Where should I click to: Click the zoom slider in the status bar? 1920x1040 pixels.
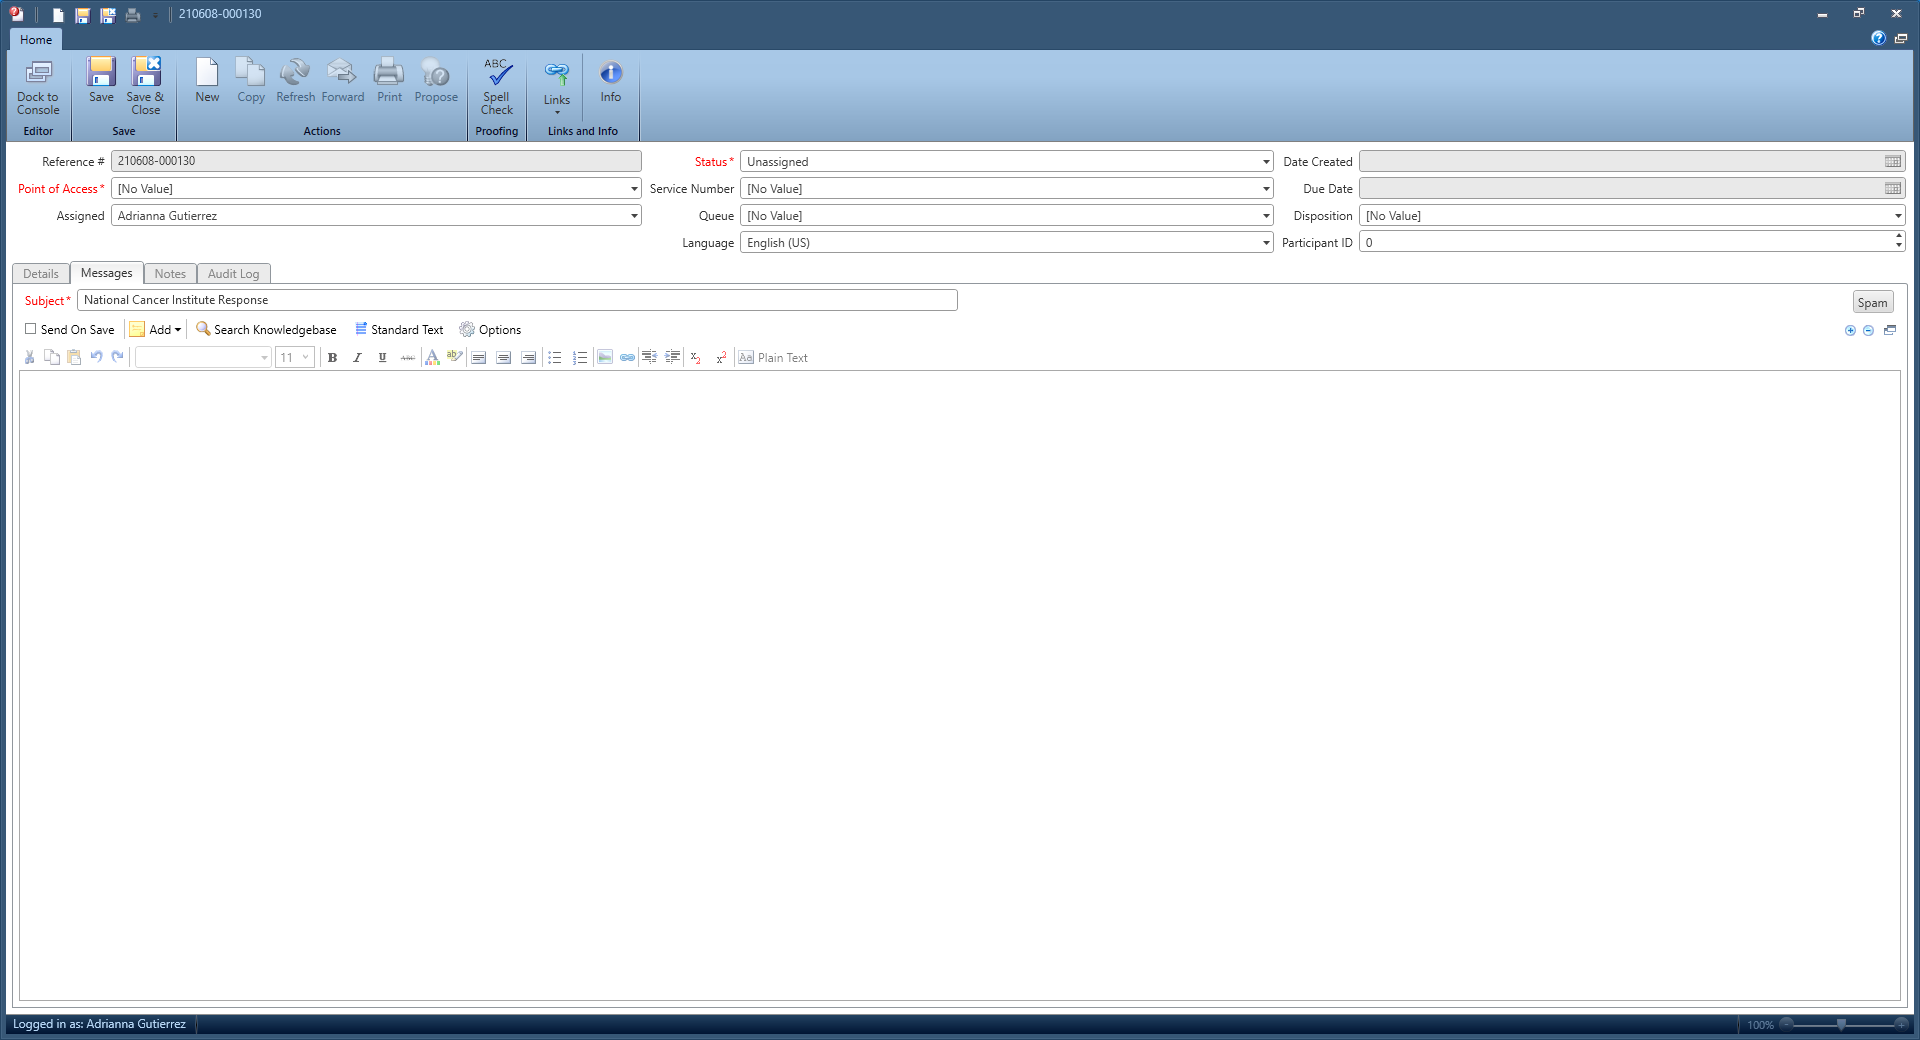pyautogui.click(x=1841, y=1025)
